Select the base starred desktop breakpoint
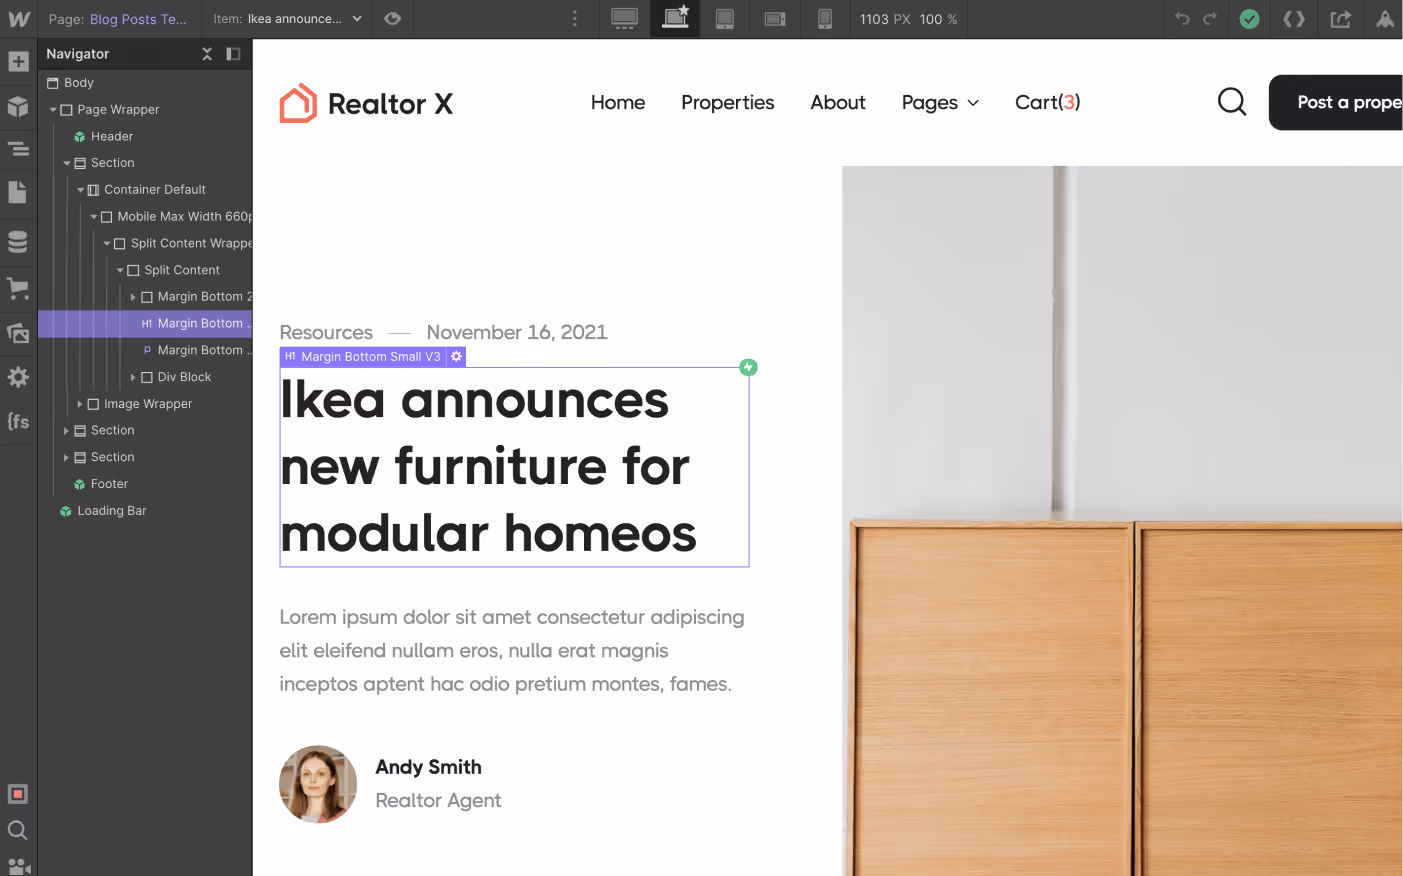 [x=676, y=19]
